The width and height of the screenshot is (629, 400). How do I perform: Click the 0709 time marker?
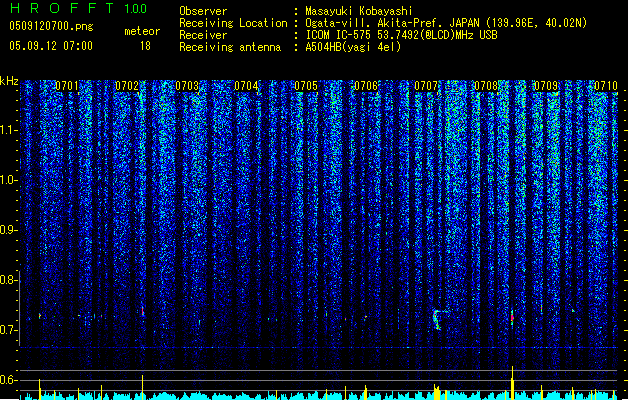[546, 86]
